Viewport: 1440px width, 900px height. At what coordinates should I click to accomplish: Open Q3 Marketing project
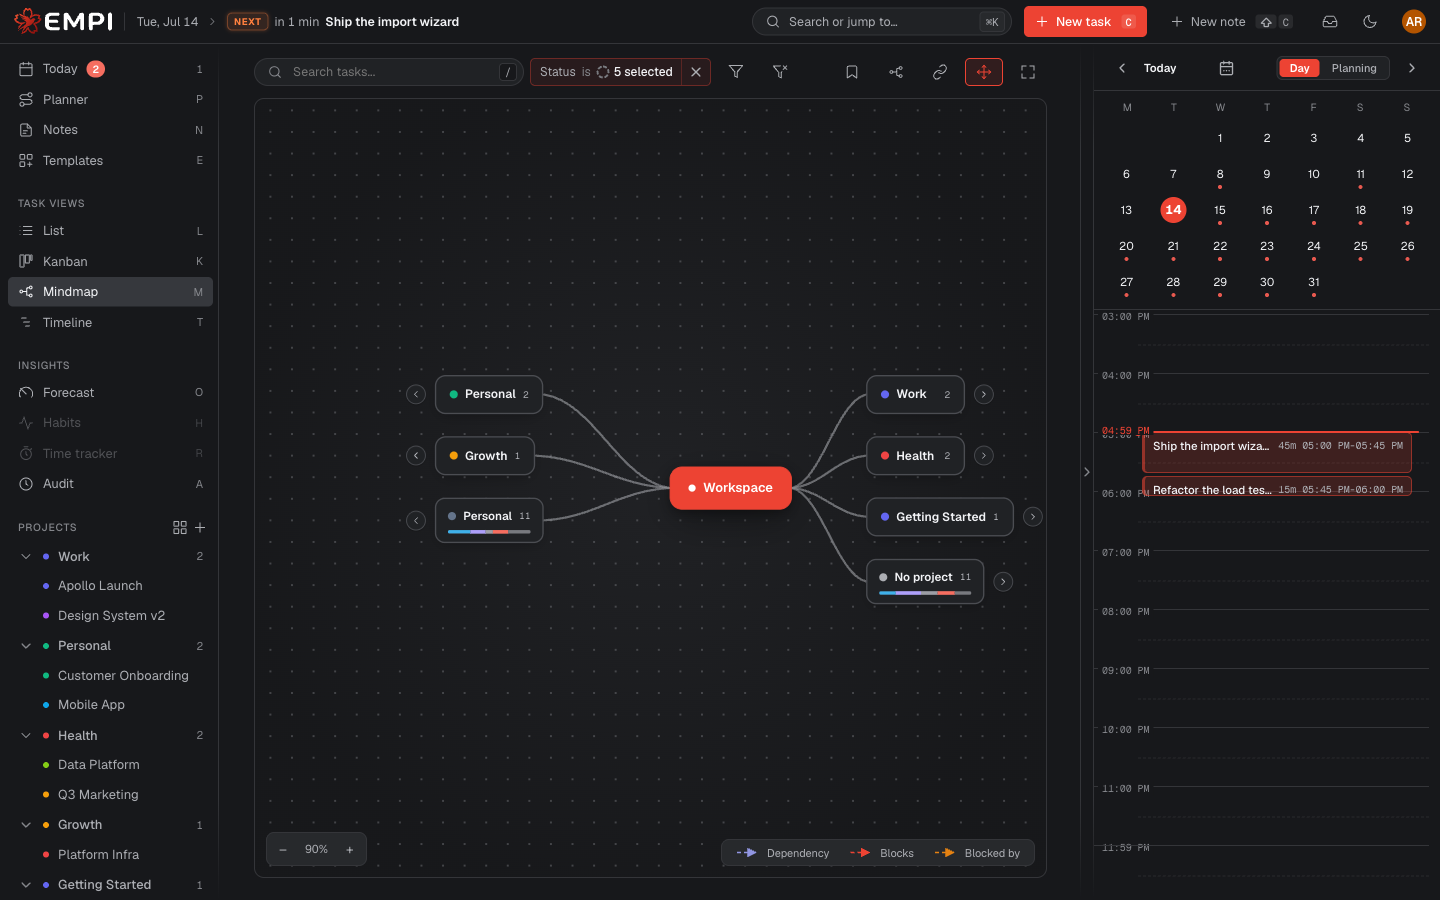point(98,795)
